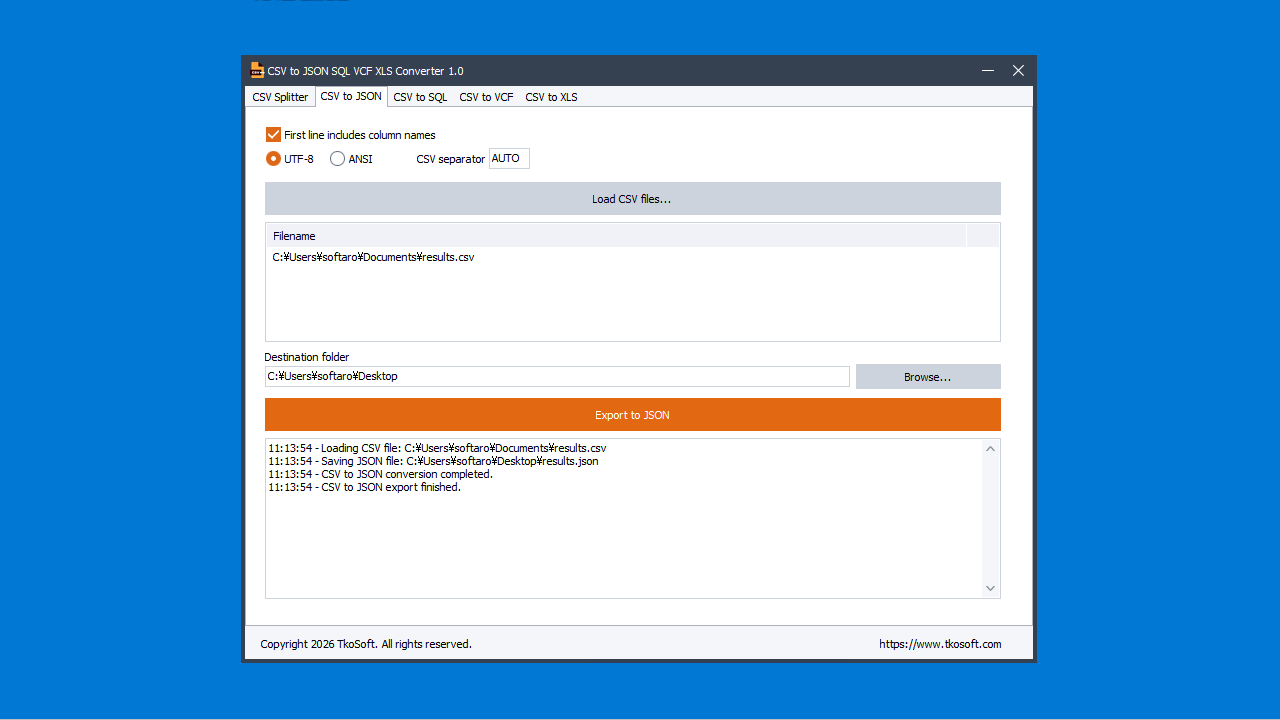Switch to the CSV Splitter tab
The width and height of the screenshot is (1280, 720).
(280, 97)
